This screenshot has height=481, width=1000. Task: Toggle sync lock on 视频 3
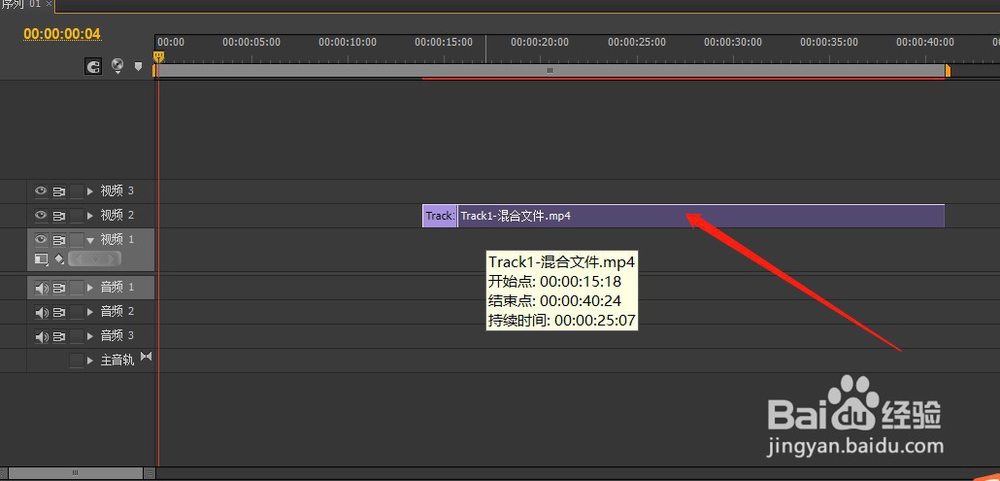click(59, 191)
